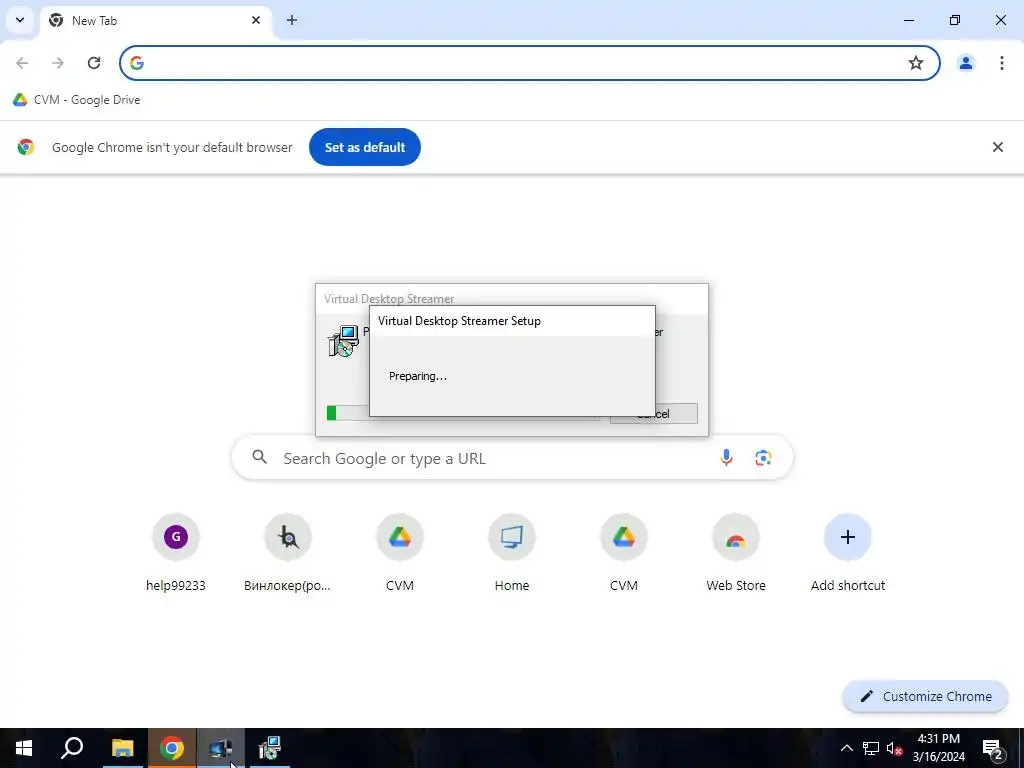This screenshot has width=1024, height=768.
Task: Reload the current Chrome page
Action: 94,63
